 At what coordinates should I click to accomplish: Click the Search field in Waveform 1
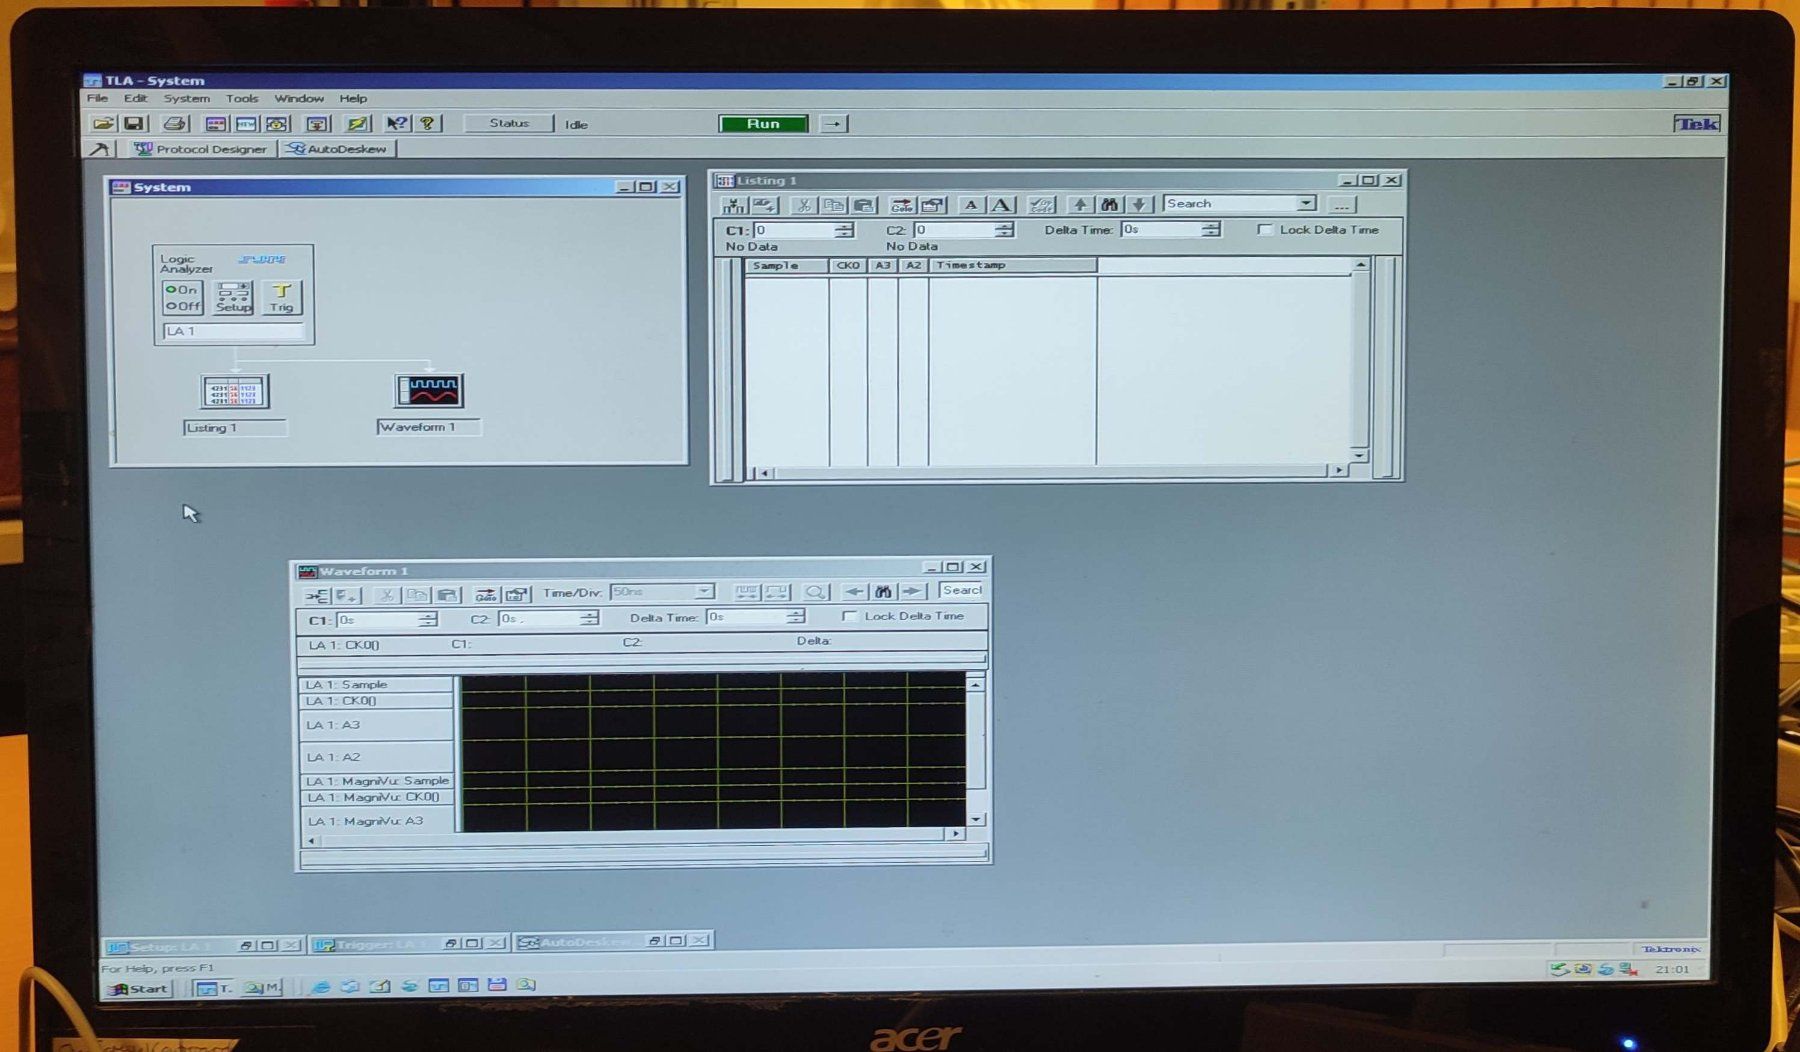pyautogui.click(x=962, y=591)
